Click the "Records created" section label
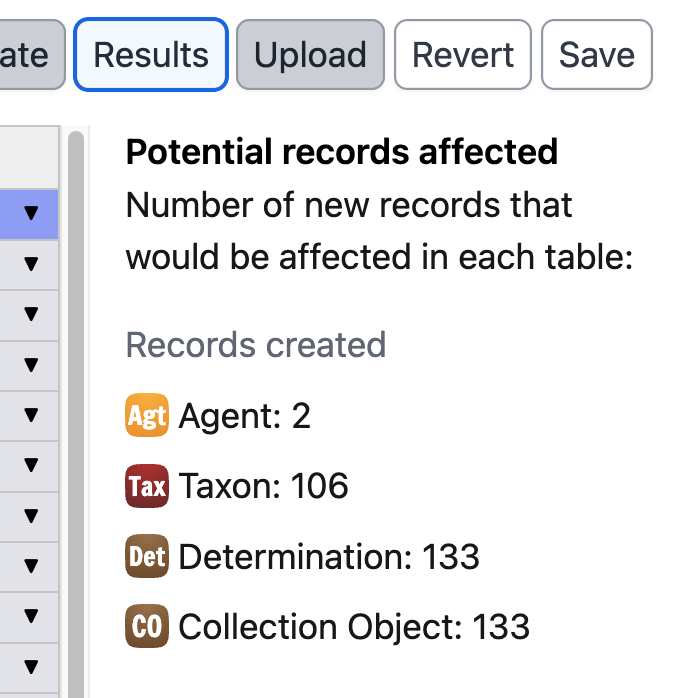The width and height of the screenshot is (676, 698). [x=255, y=345]
